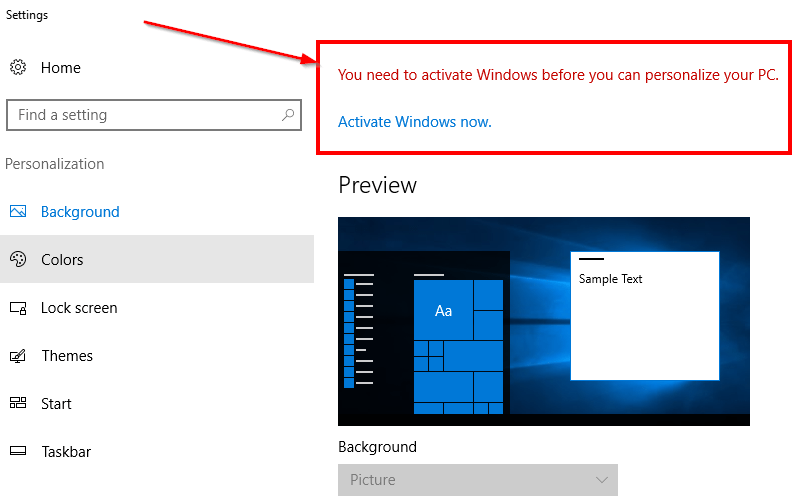This screenshot has height=502, width=797.
Task: Click the Colors palette icon
Action: click(x=18, y=259)
